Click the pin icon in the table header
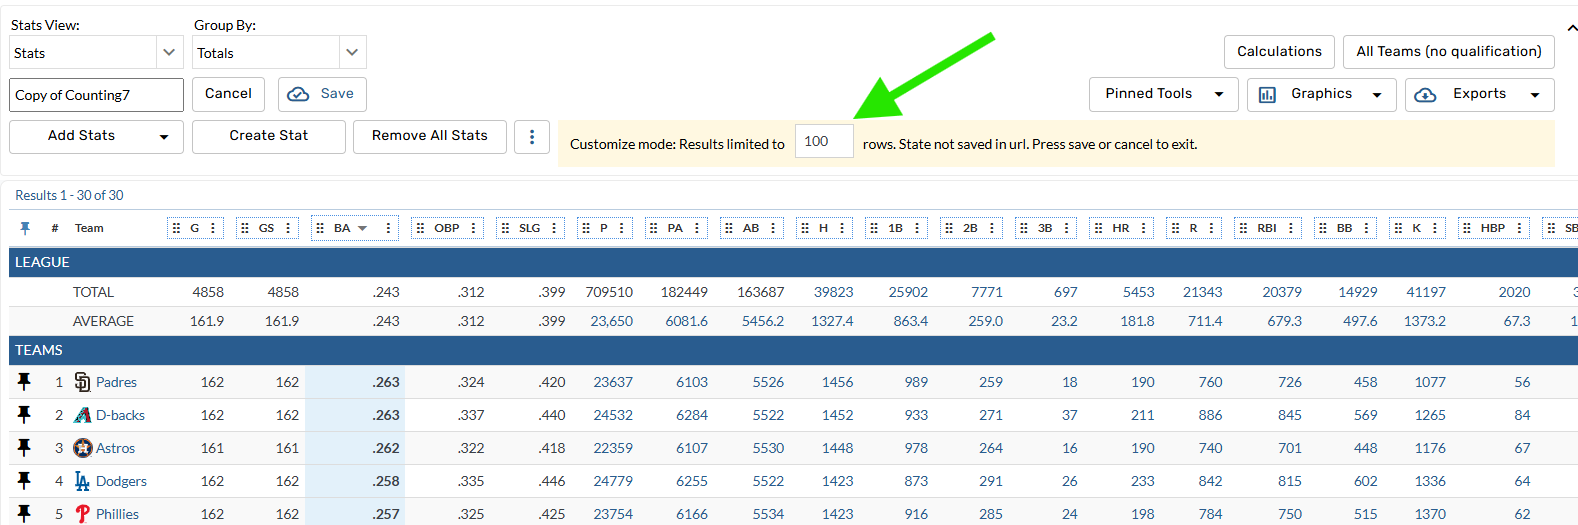 (x=25, y=228)
